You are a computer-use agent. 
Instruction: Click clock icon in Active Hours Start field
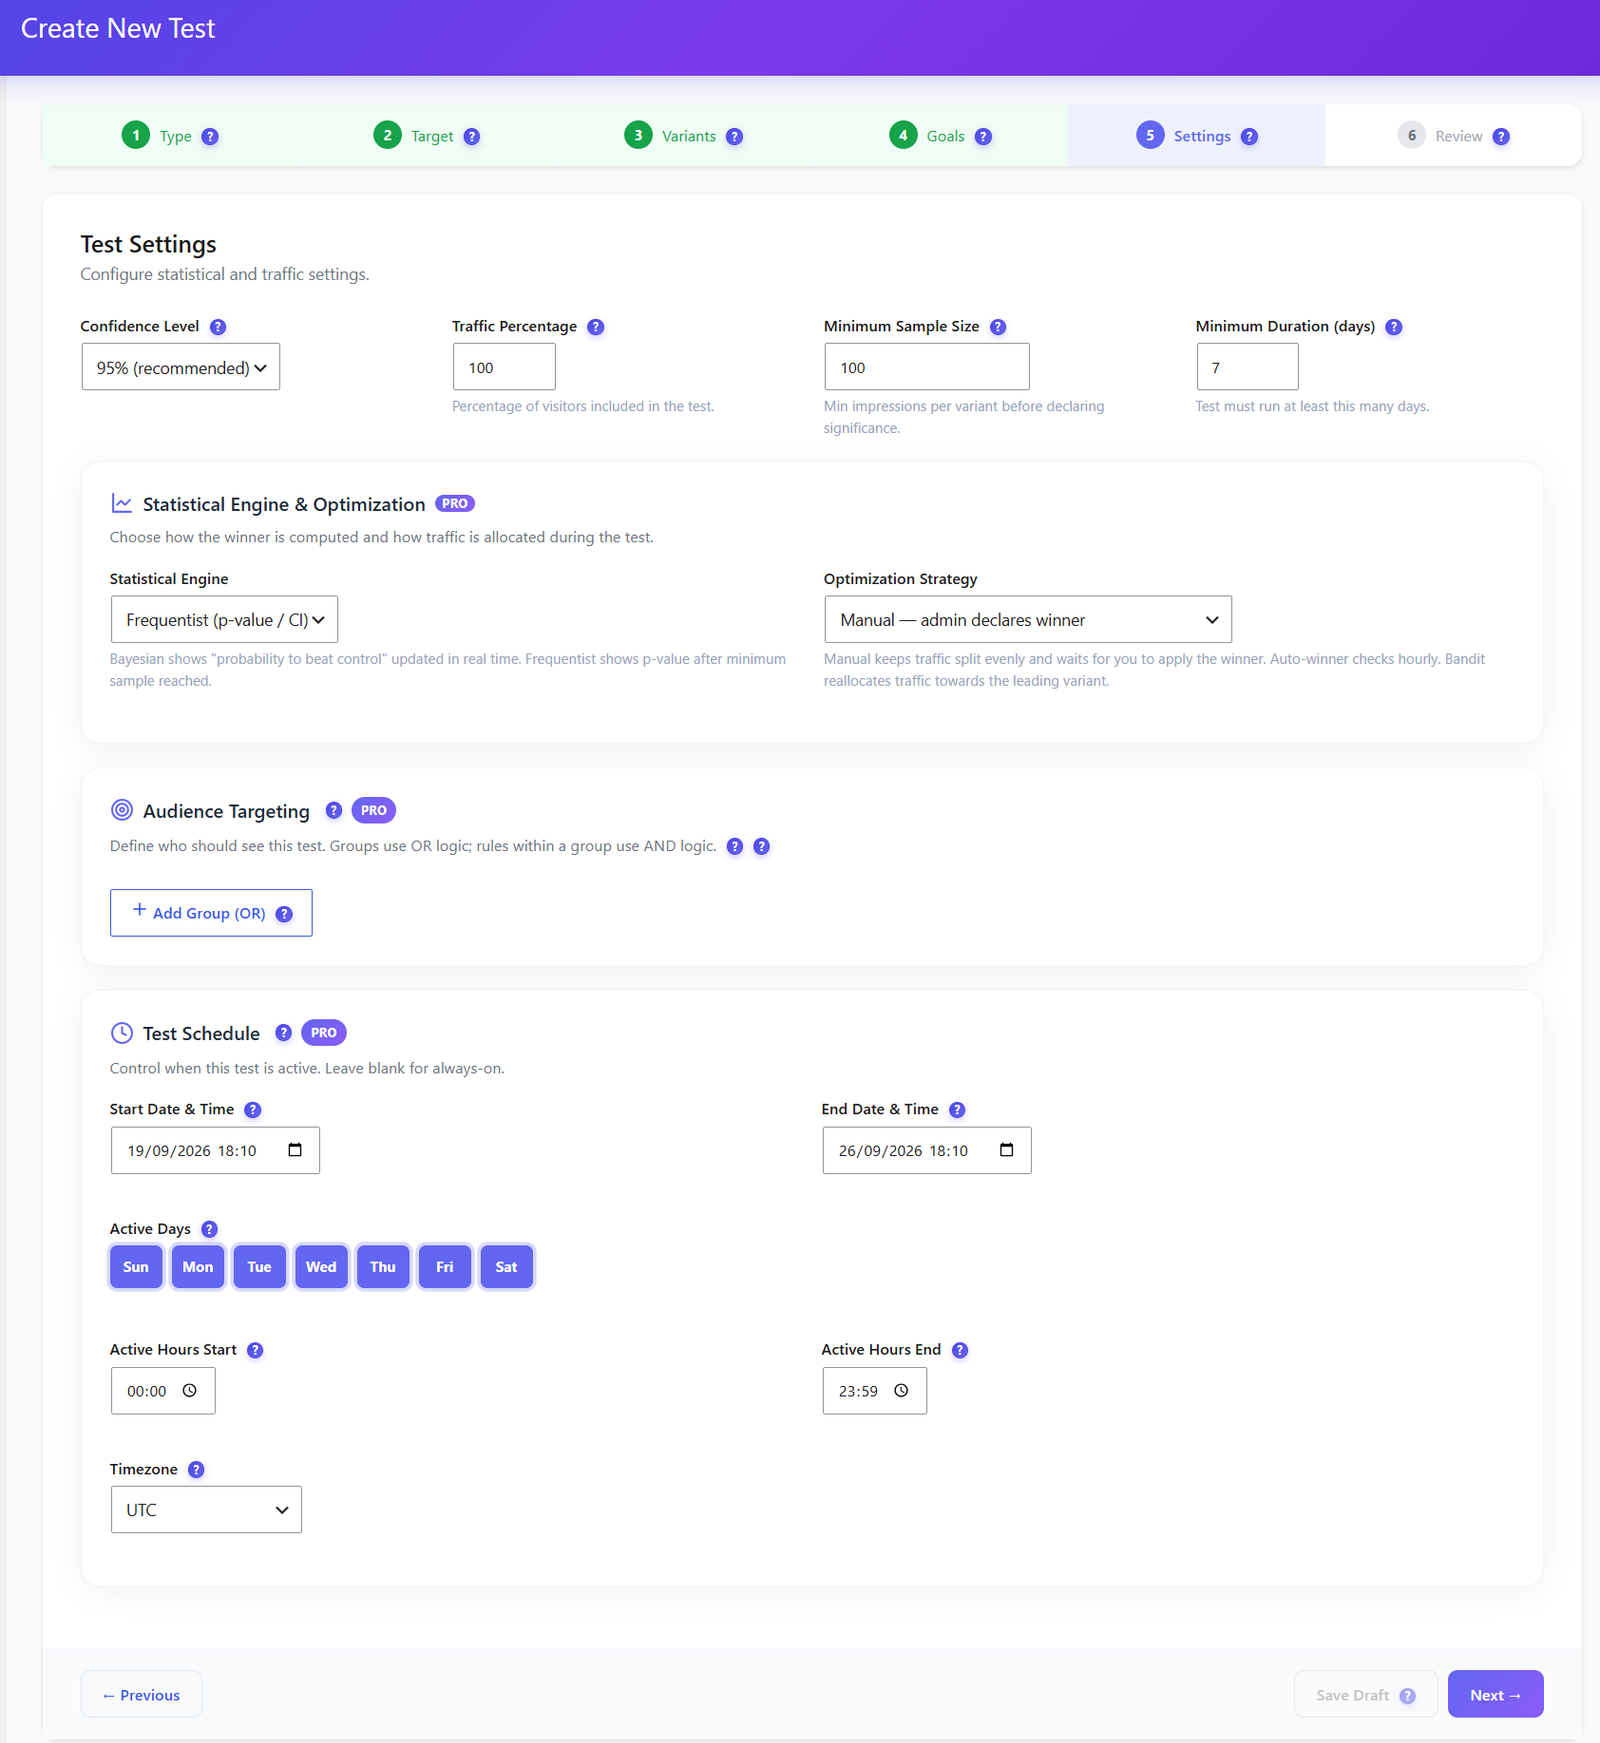(x=190, y=1390)
